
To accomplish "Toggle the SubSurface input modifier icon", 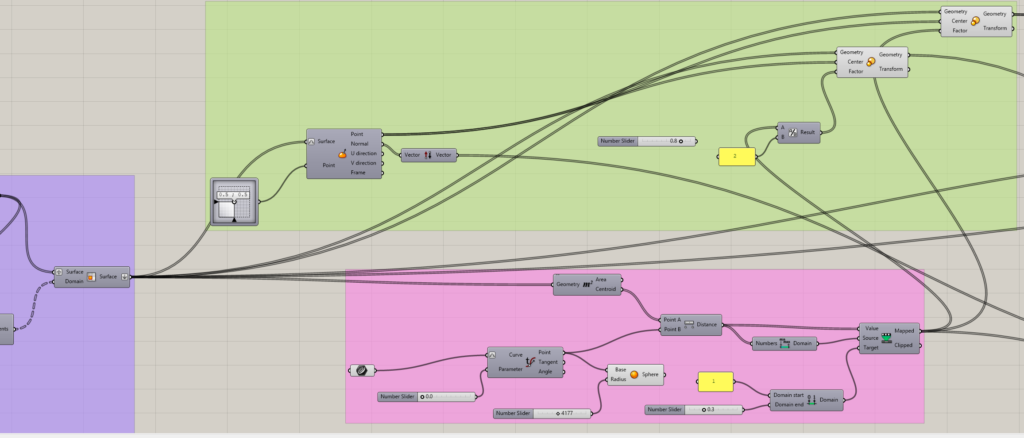I will (x=60, y=271).
